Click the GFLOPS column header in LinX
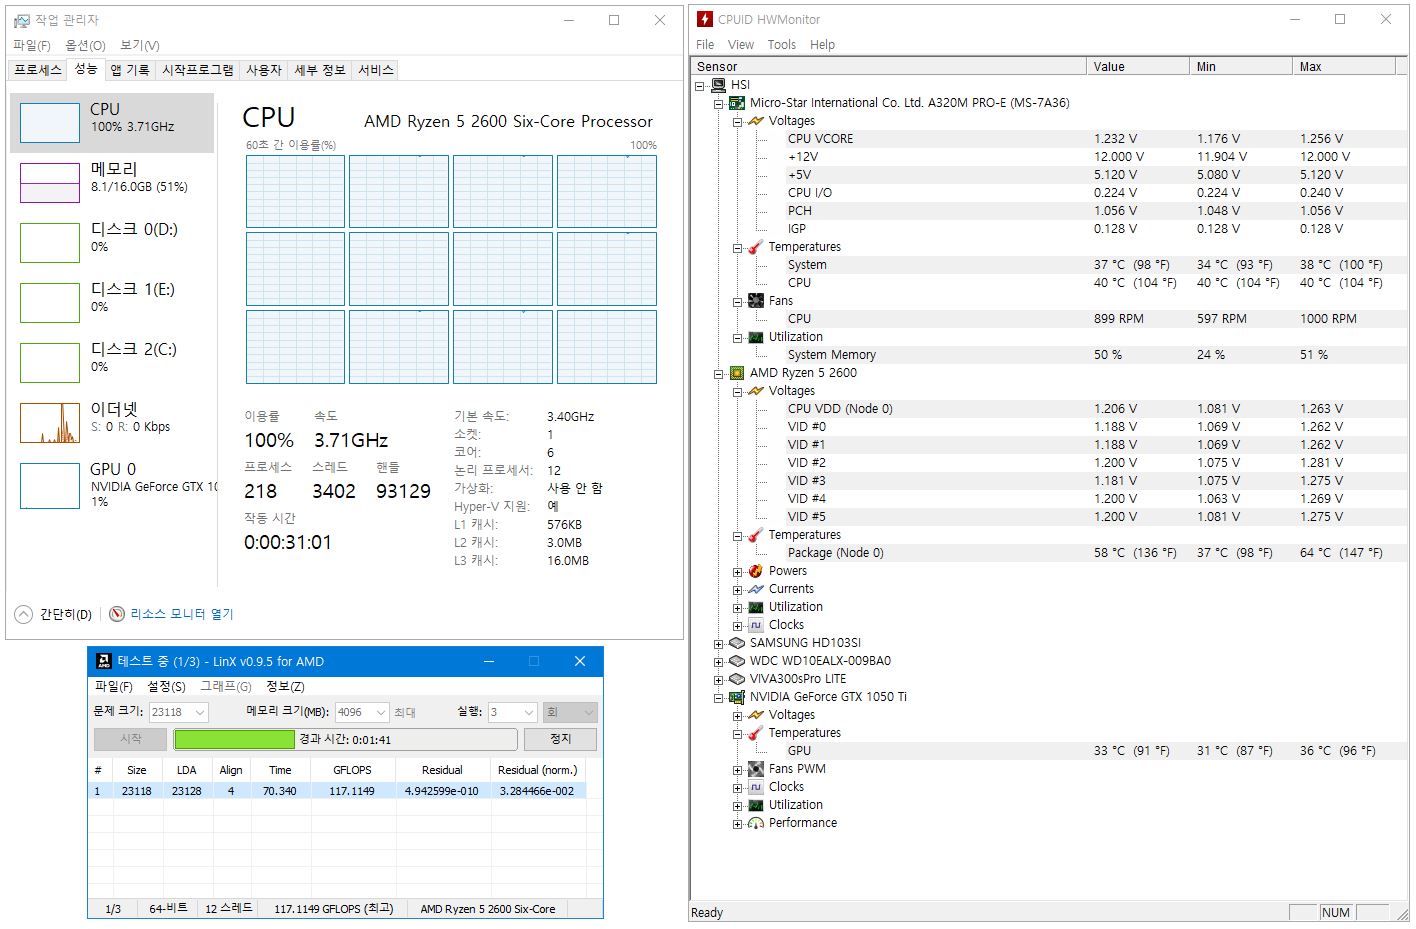 pos(352,770)
